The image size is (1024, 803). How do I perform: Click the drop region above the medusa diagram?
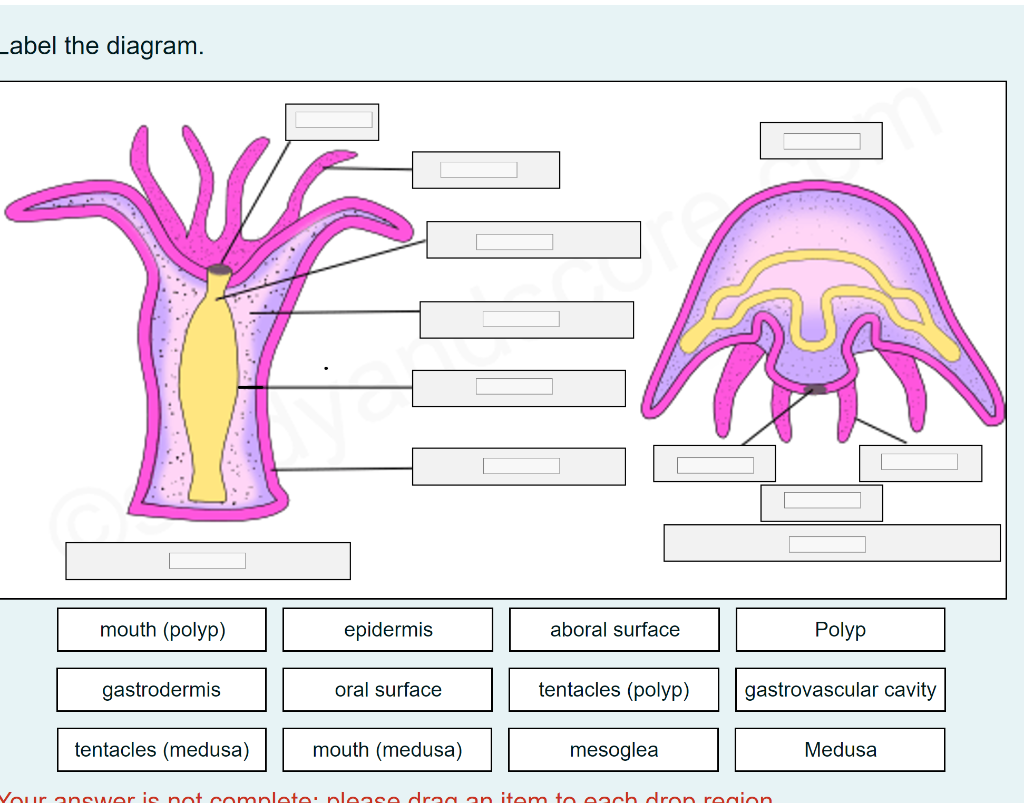click(x=821, y=140)
